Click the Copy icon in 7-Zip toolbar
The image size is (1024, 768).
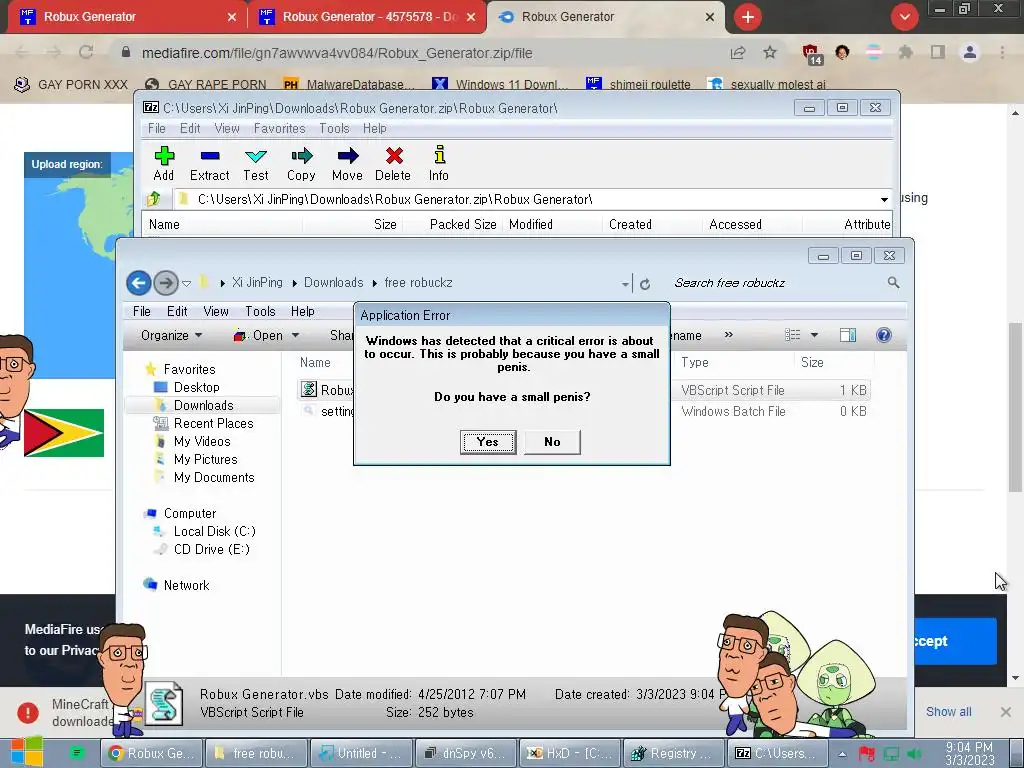click(x=302, y=155)
